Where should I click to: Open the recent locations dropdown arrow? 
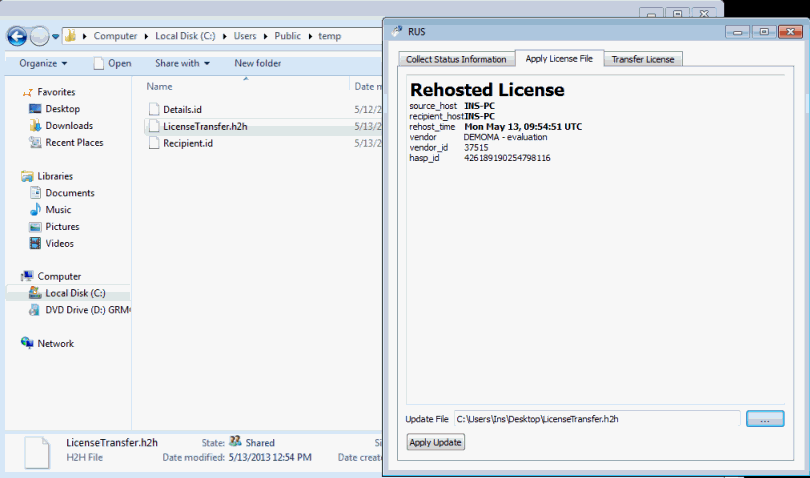tap(56, 36)
